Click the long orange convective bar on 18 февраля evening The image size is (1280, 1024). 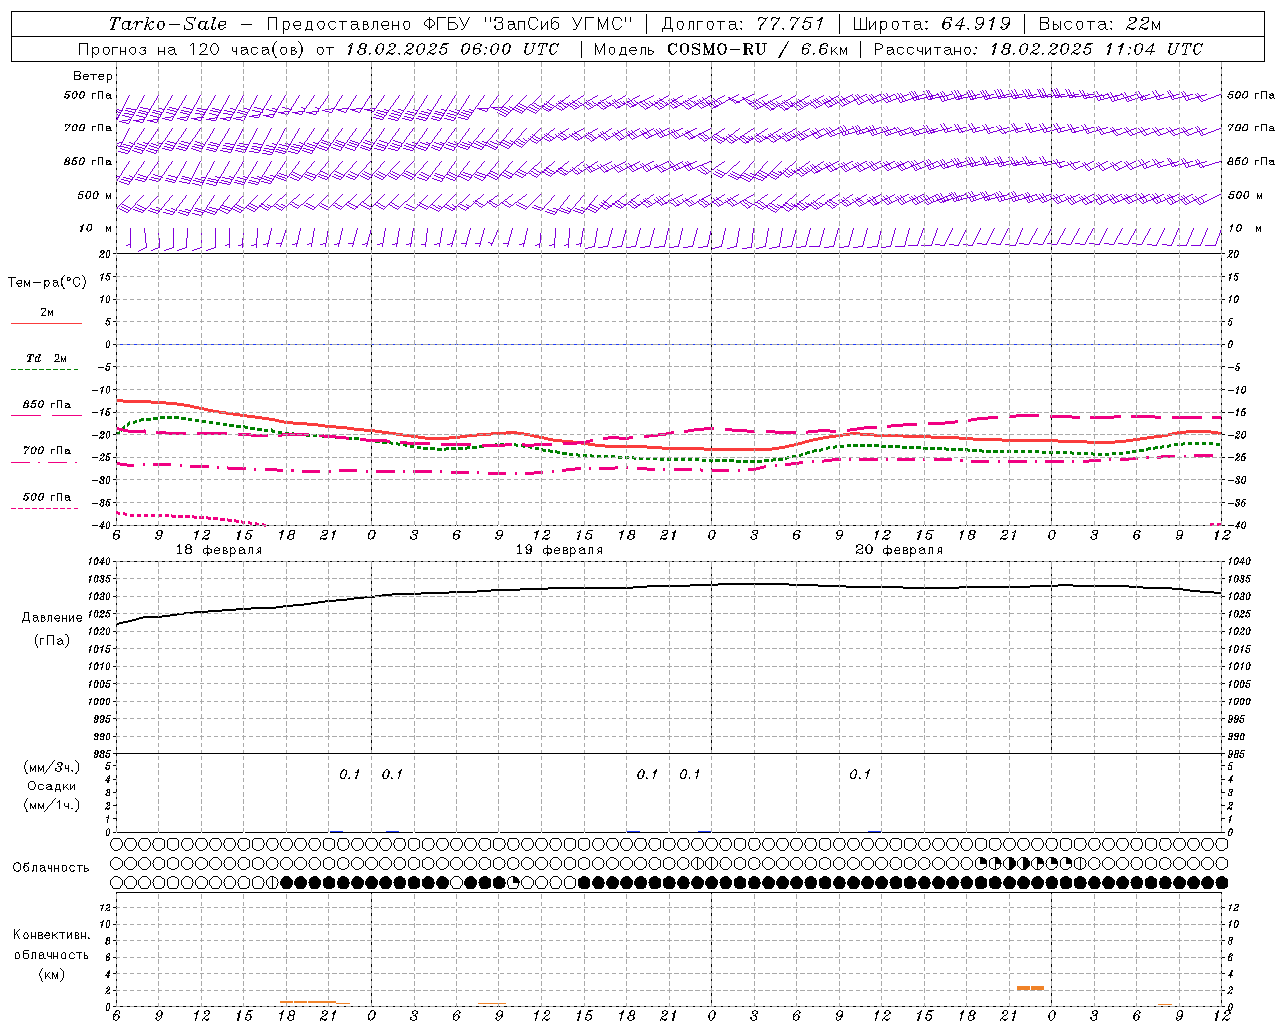[308, 1002]
